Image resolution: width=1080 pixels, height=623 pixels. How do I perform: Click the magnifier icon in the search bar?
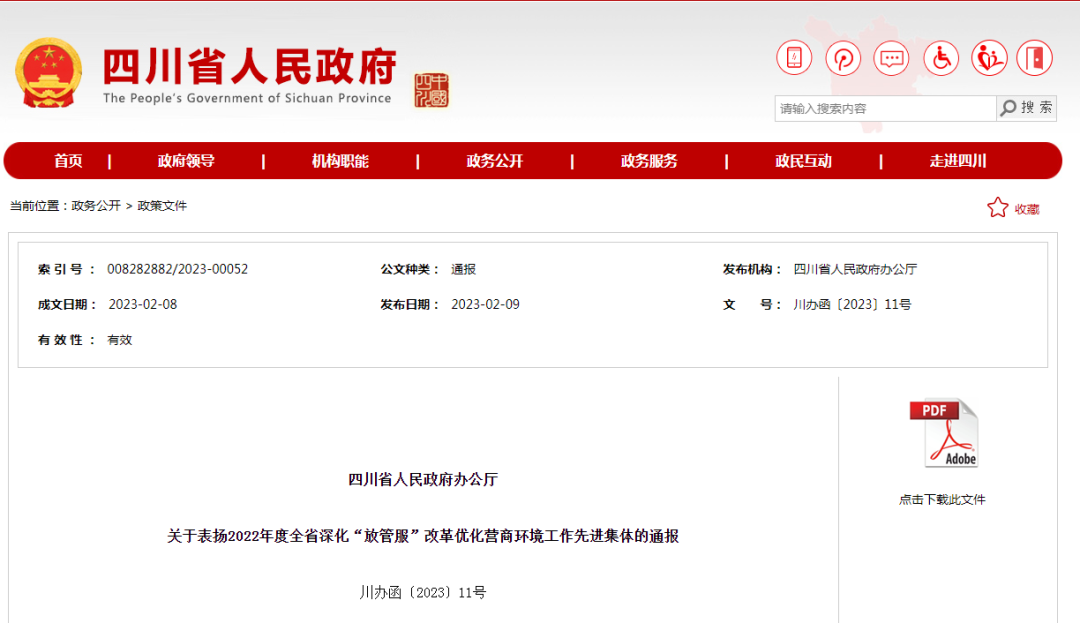tap(1010, 108)
